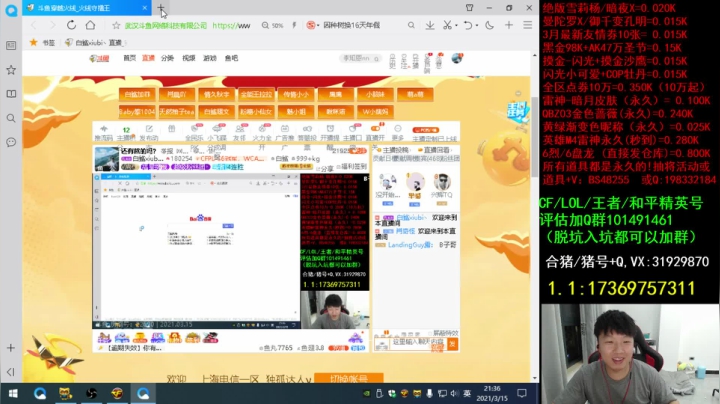Screen dimensions: 720x404
Task: Click 福利签到 check-in link
Action: pyautogui.click(x=354, y=166)
